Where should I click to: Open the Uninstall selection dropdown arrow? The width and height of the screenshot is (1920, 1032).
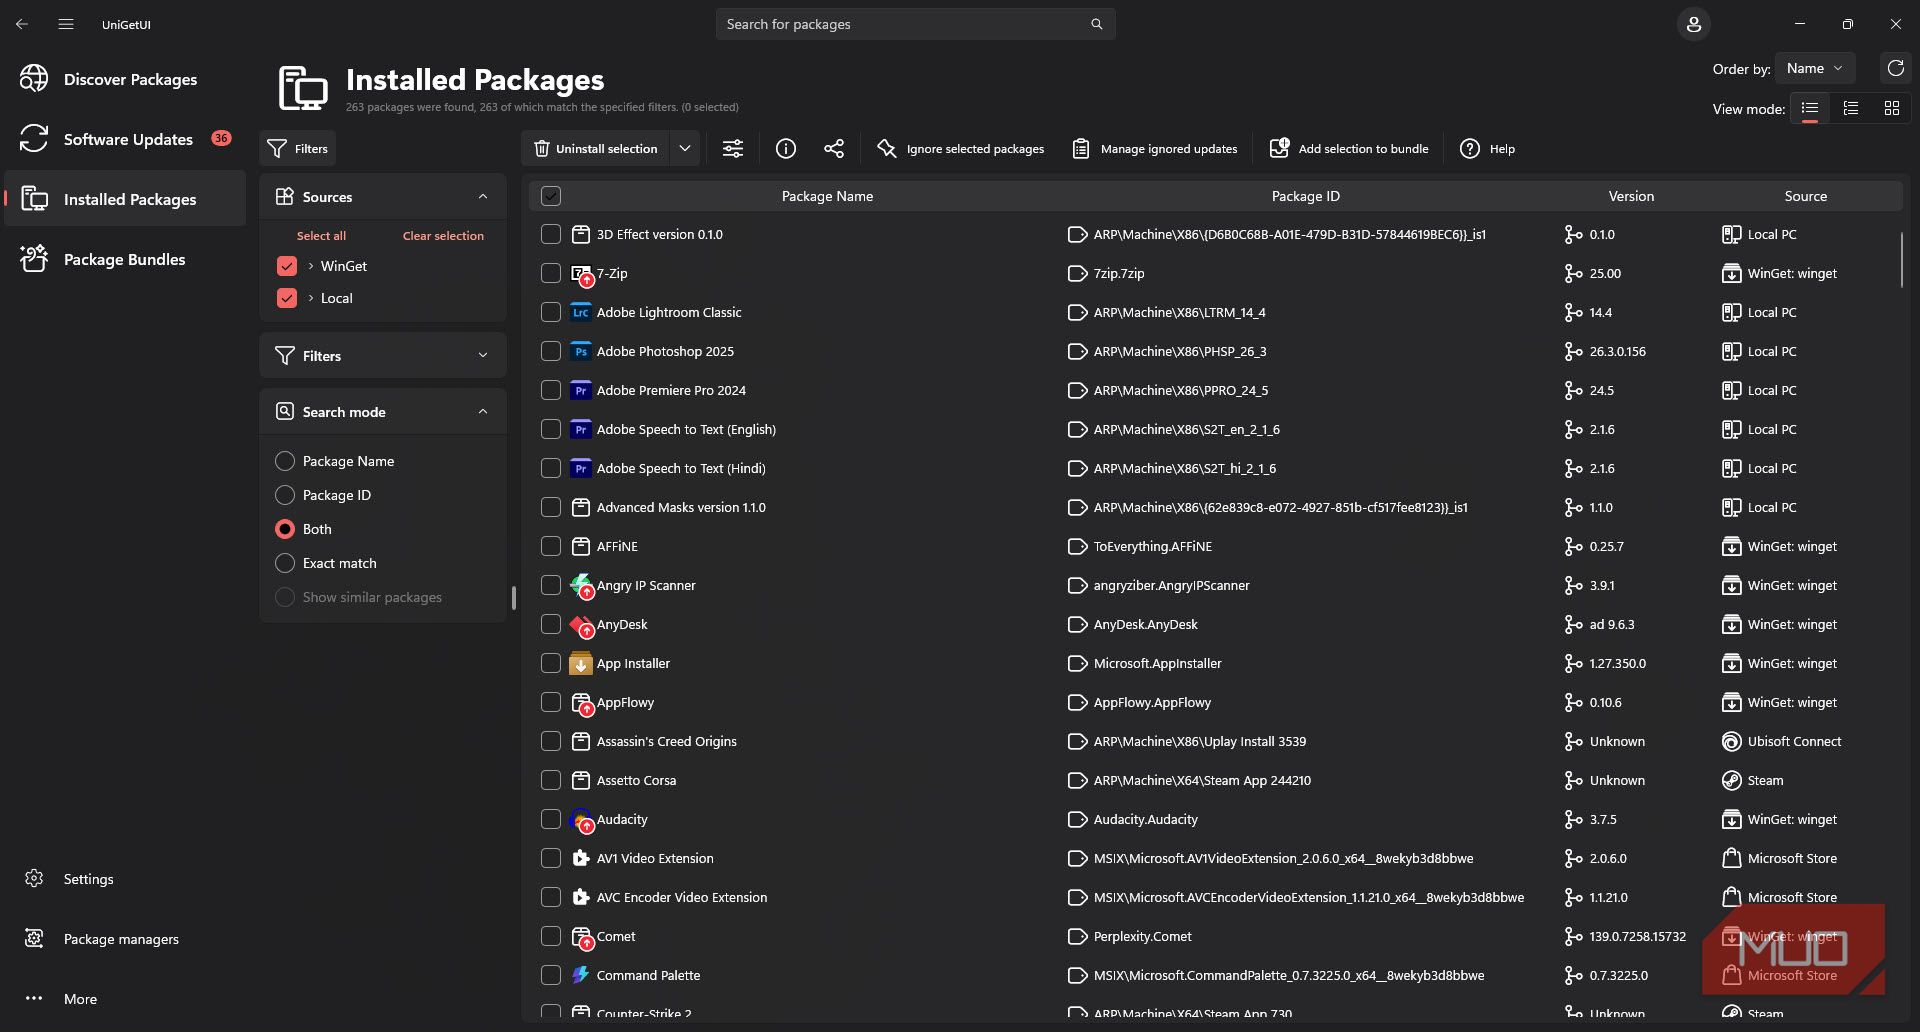pos(685,149)
